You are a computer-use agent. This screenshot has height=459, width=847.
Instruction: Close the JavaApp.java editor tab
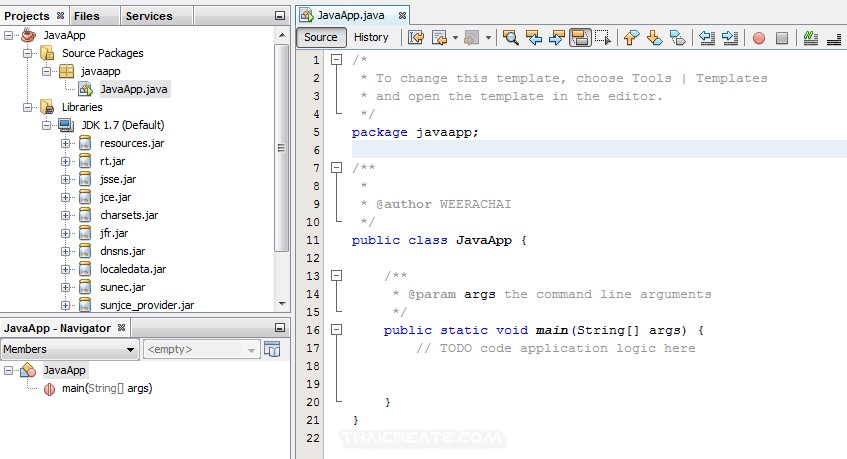click(402, 16)
